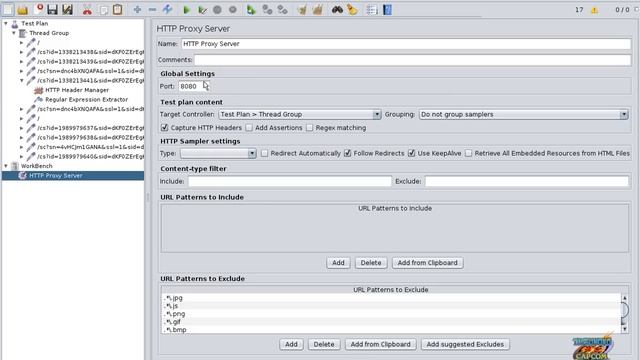This screenshot has width=640, height=360.
Task: Paste from clipboard using the toolbar icon
Action: pyautogui.click(x=118, y=9)
